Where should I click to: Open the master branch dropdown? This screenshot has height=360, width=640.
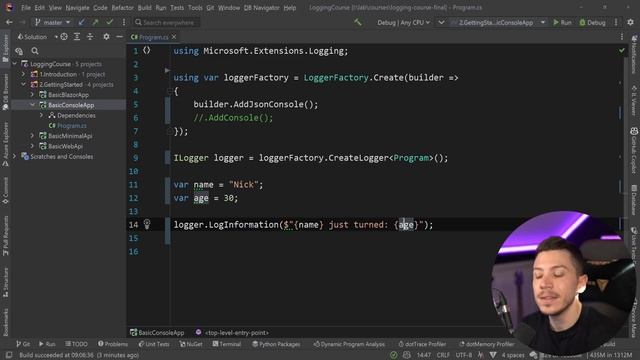click(53, 22)
